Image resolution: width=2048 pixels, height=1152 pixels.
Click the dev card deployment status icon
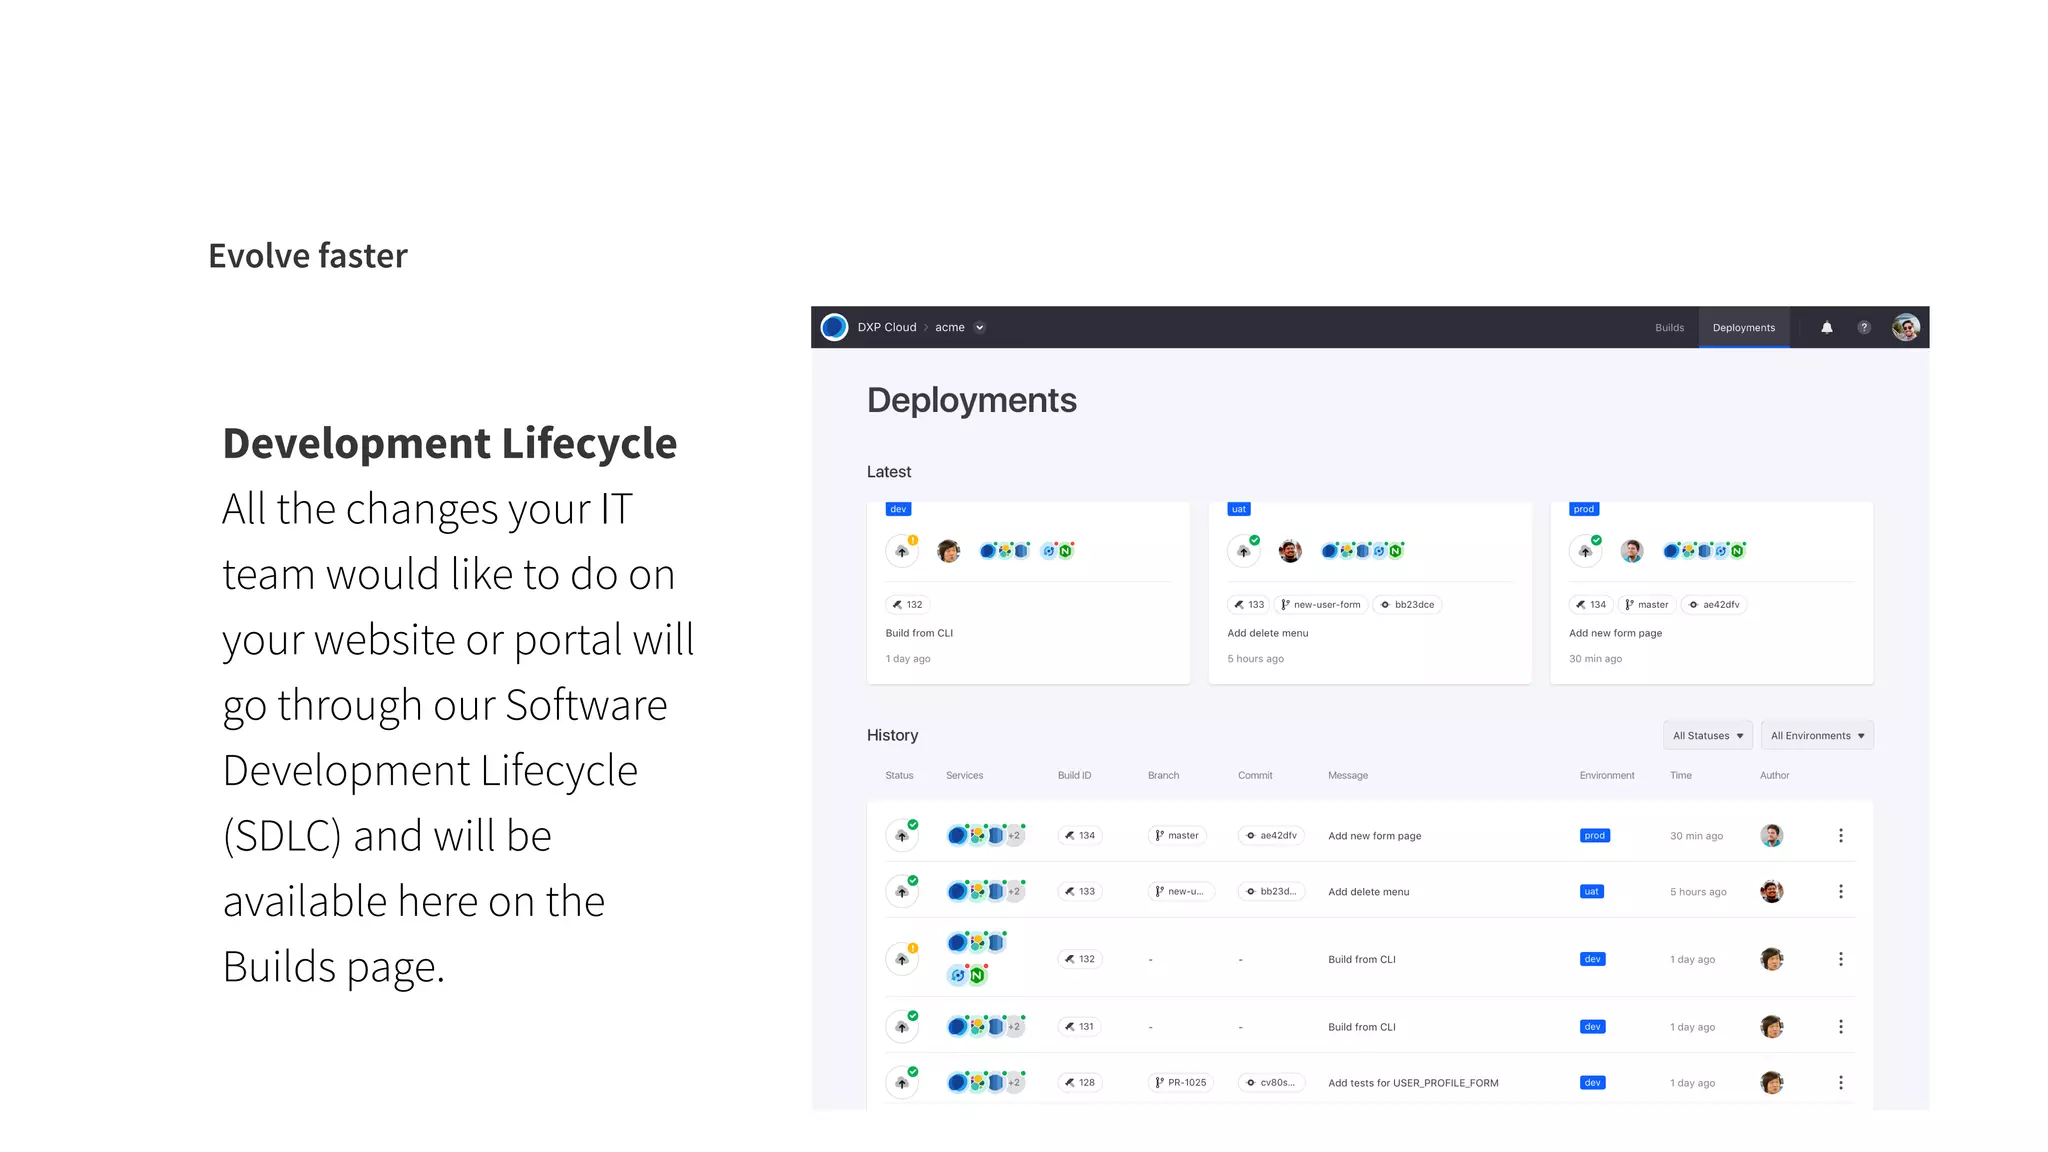(902, 551)
